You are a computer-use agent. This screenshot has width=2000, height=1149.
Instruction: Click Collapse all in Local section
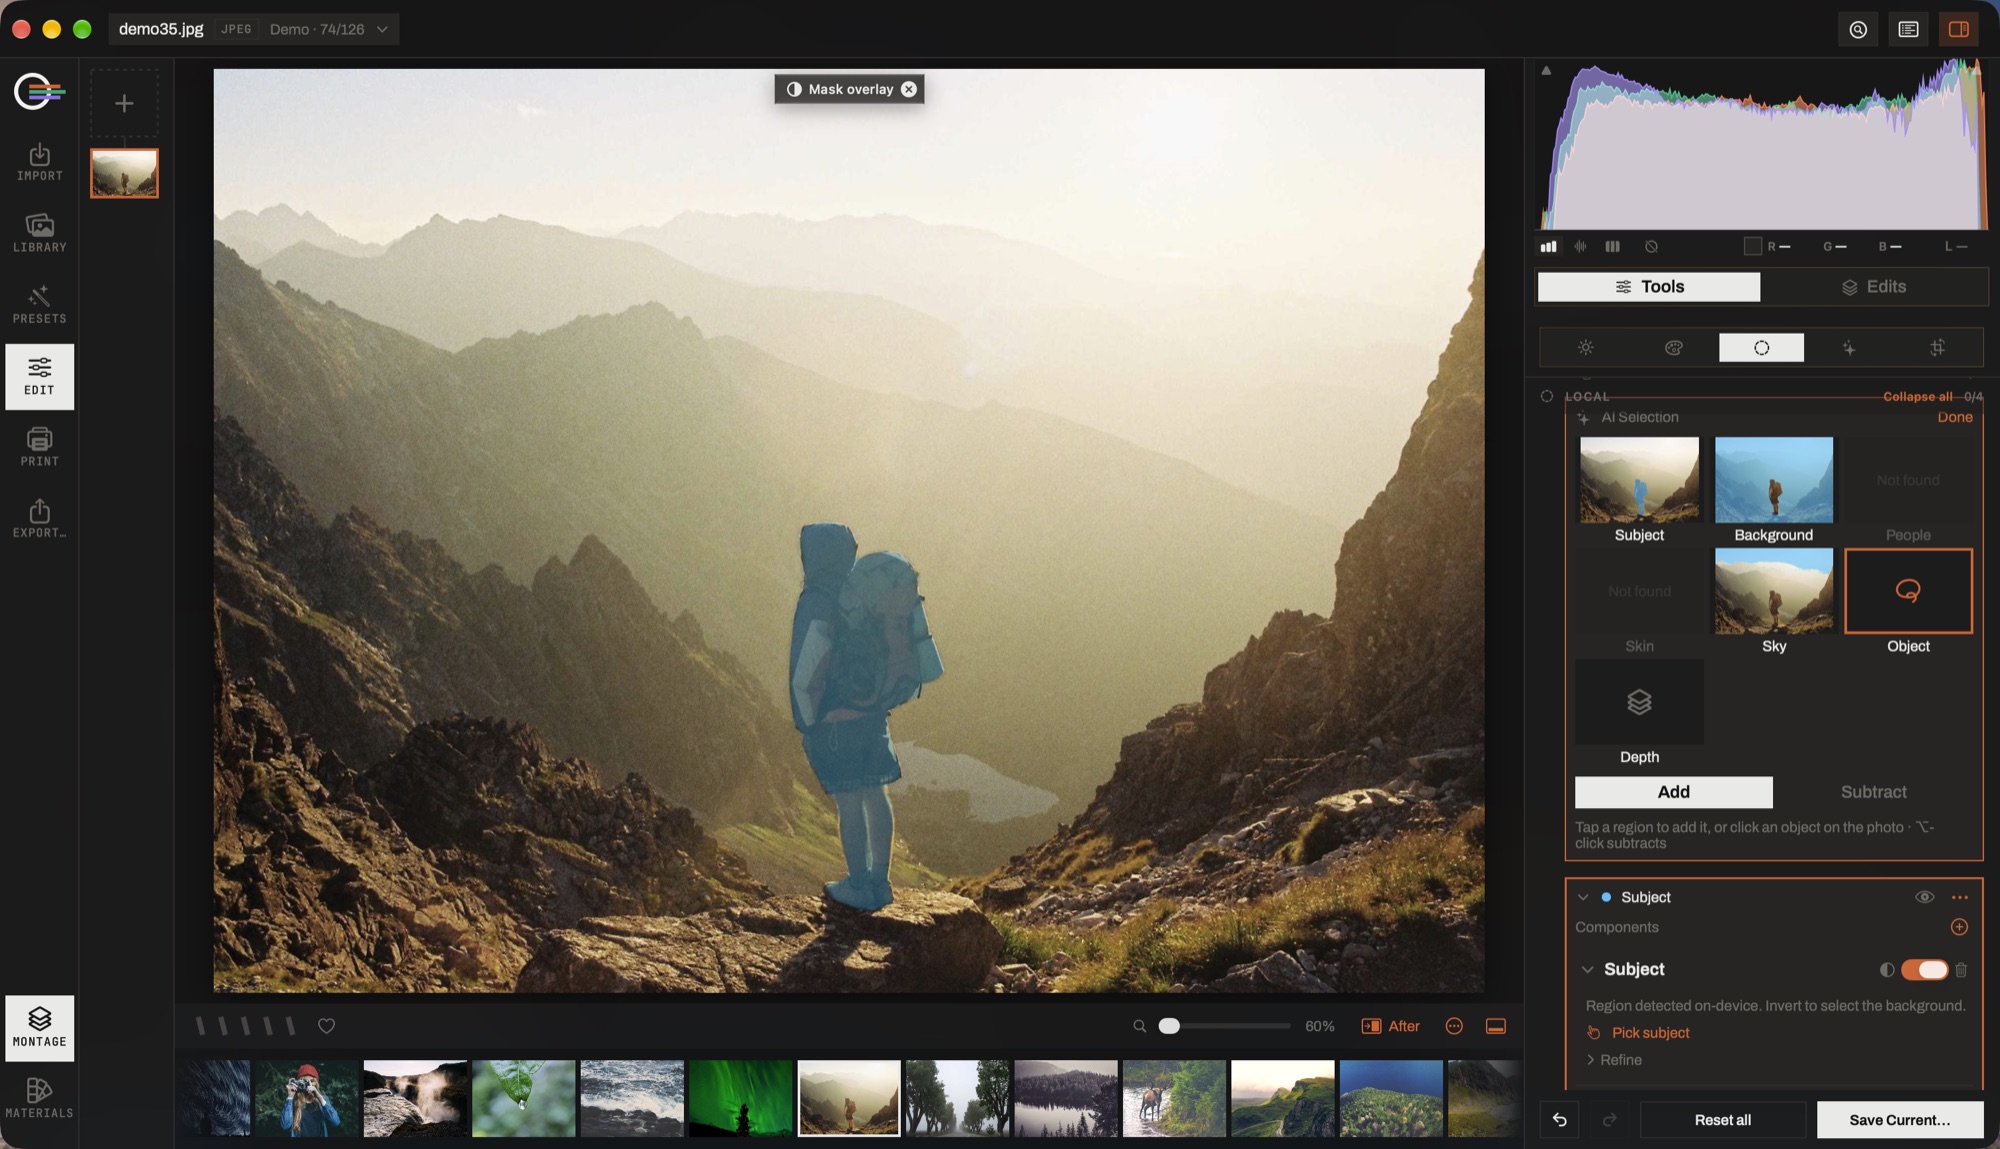point(1917,396)
